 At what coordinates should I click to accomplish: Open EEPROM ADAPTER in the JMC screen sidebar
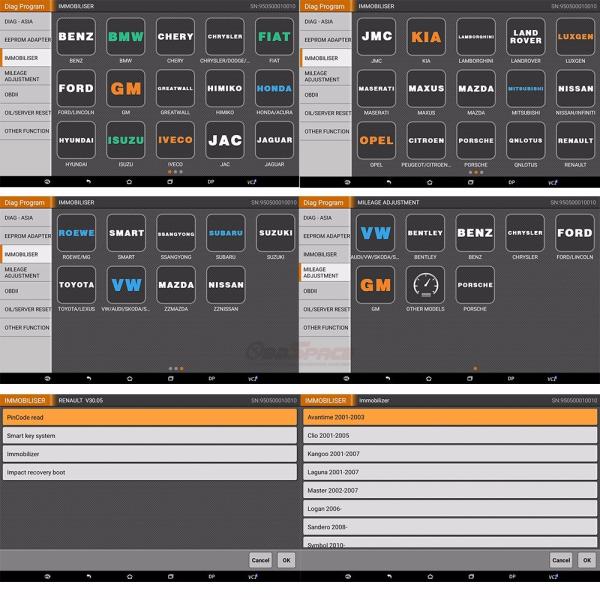coord(326,40)
